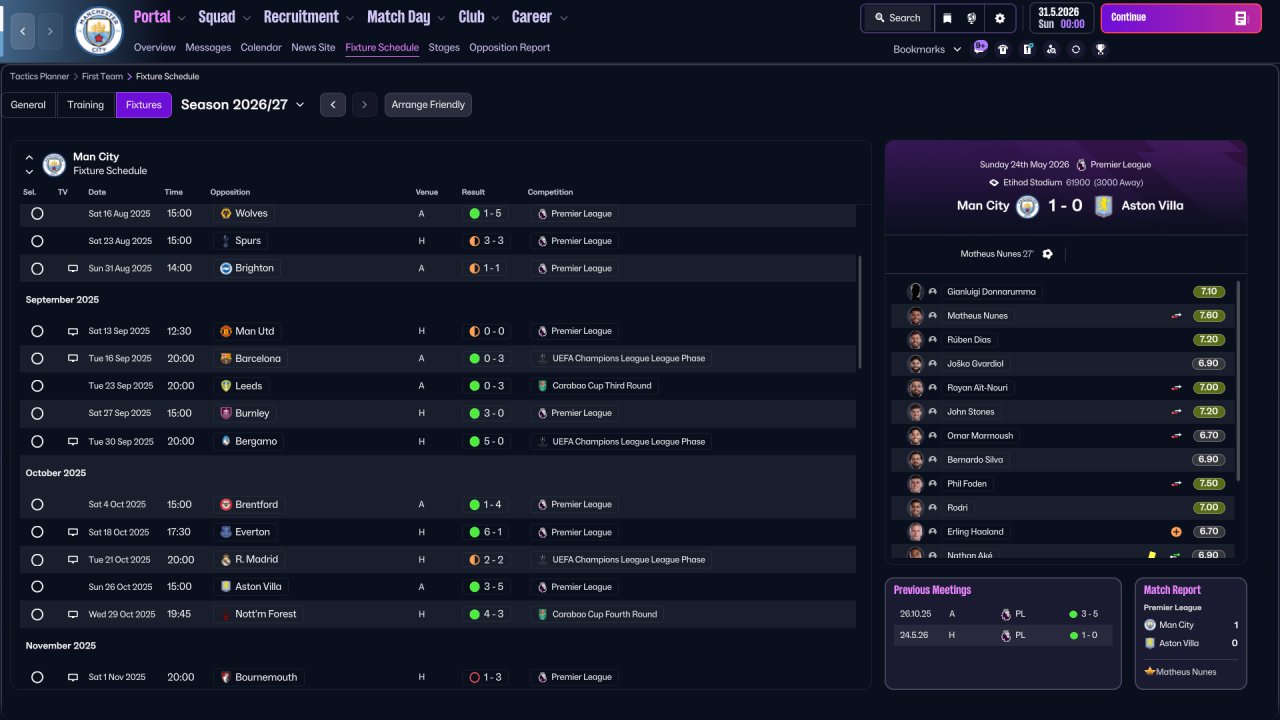Click the scouting binoculars icon in bookmarks bar
The height and width of the screenshot is (720, 1280).
coord(1051,49)
